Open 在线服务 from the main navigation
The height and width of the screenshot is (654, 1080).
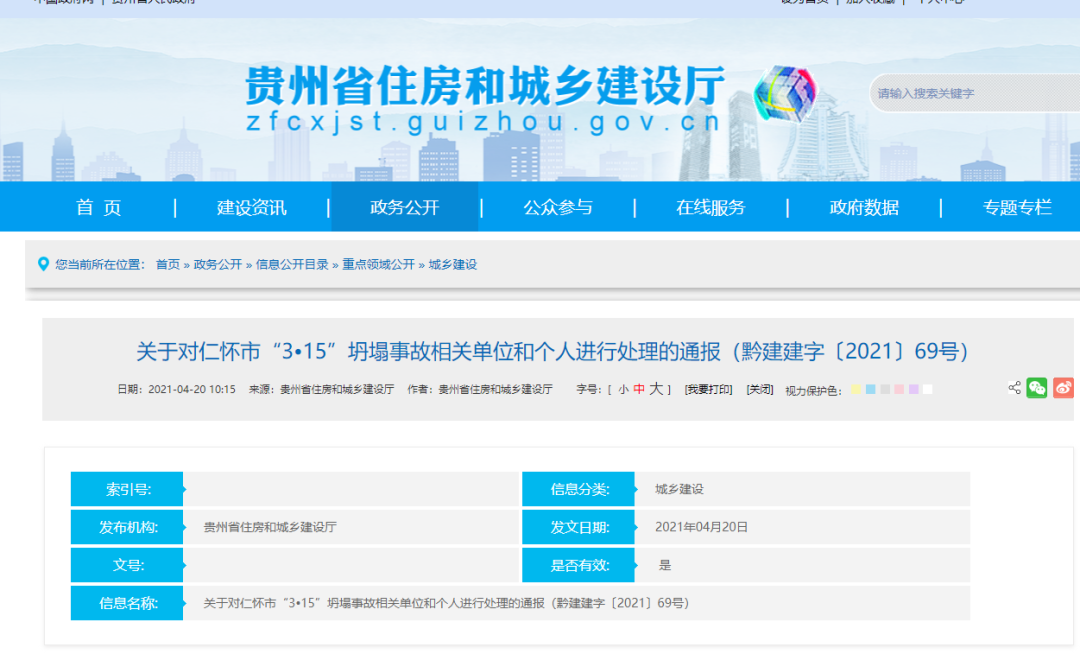pyautogui.click(x=710, y=208)
